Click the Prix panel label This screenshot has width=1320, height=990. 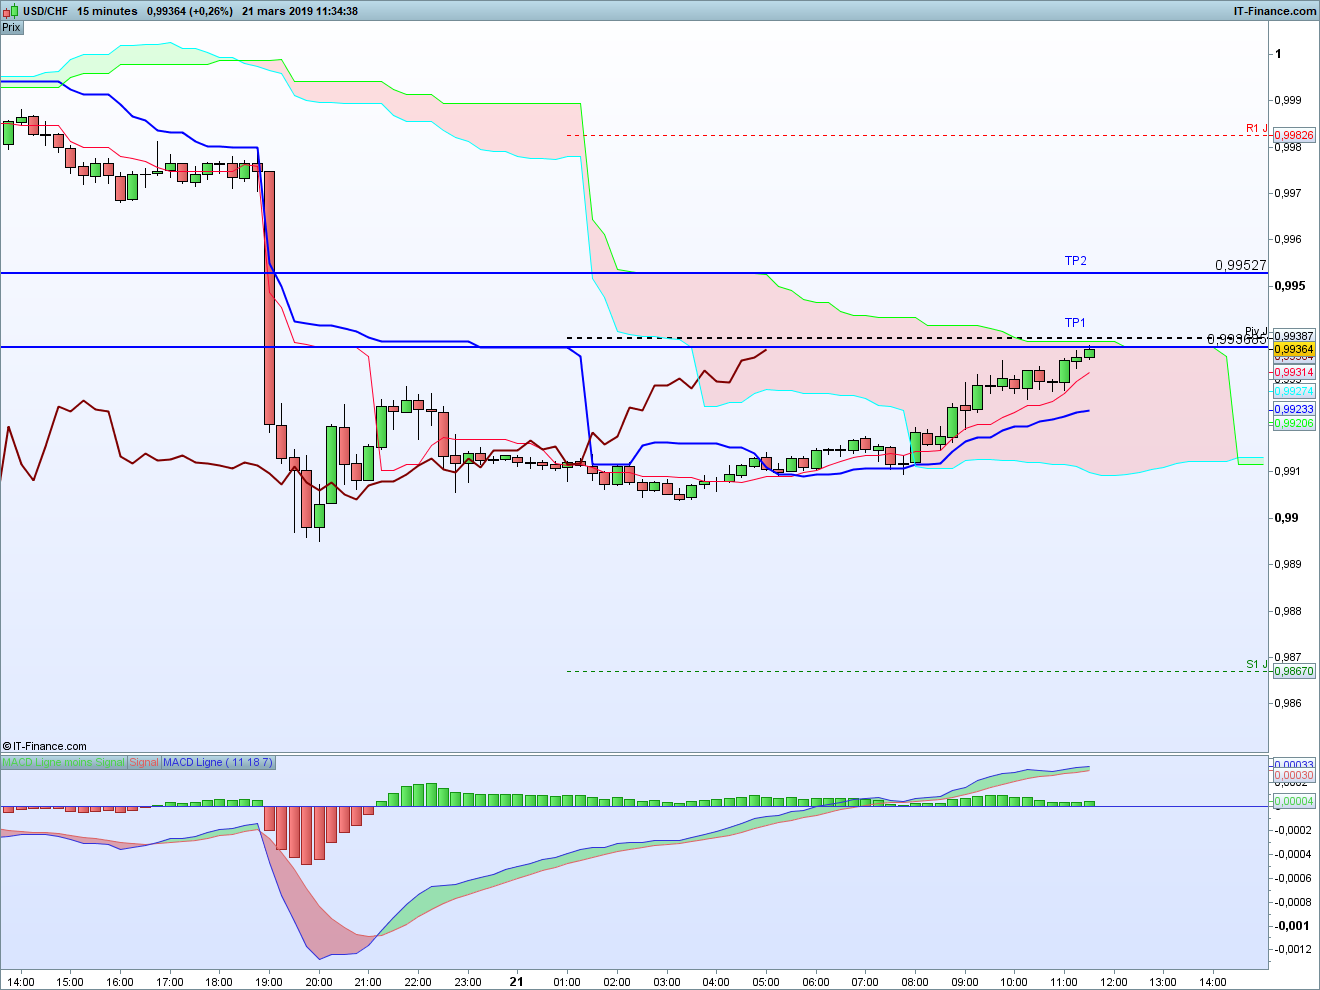(11, 27)
